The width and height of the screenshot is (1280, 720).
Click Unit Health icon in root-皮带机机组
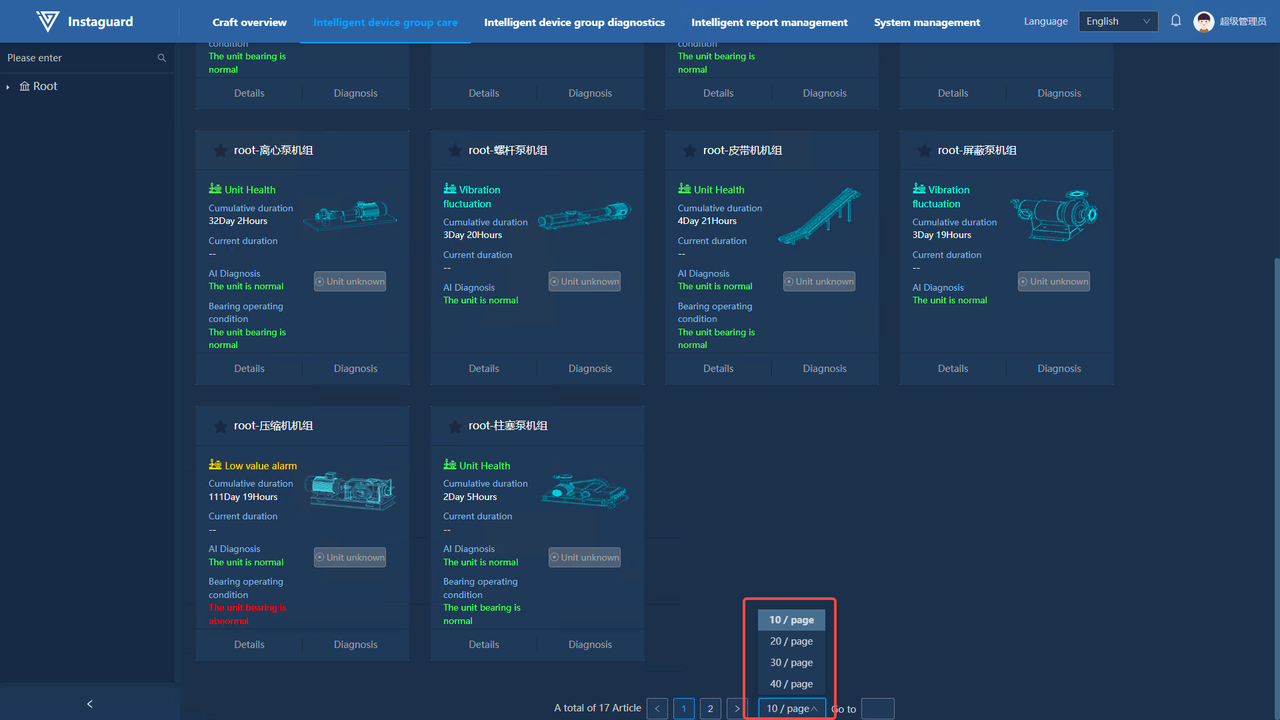coord(684,189)
